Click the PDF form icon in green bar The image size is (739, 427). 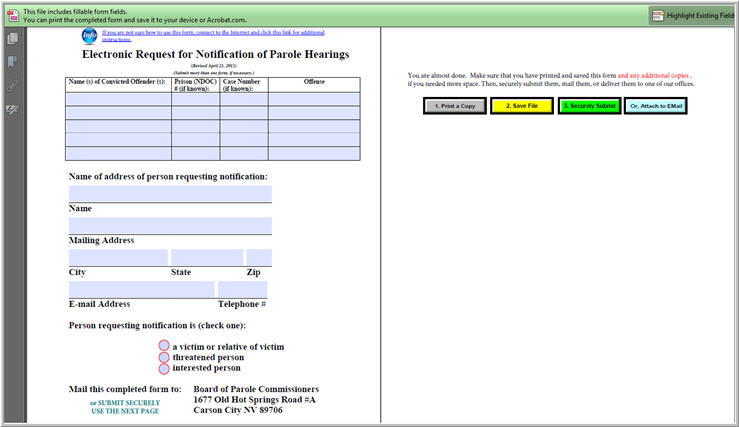click(x=13, y=15)
